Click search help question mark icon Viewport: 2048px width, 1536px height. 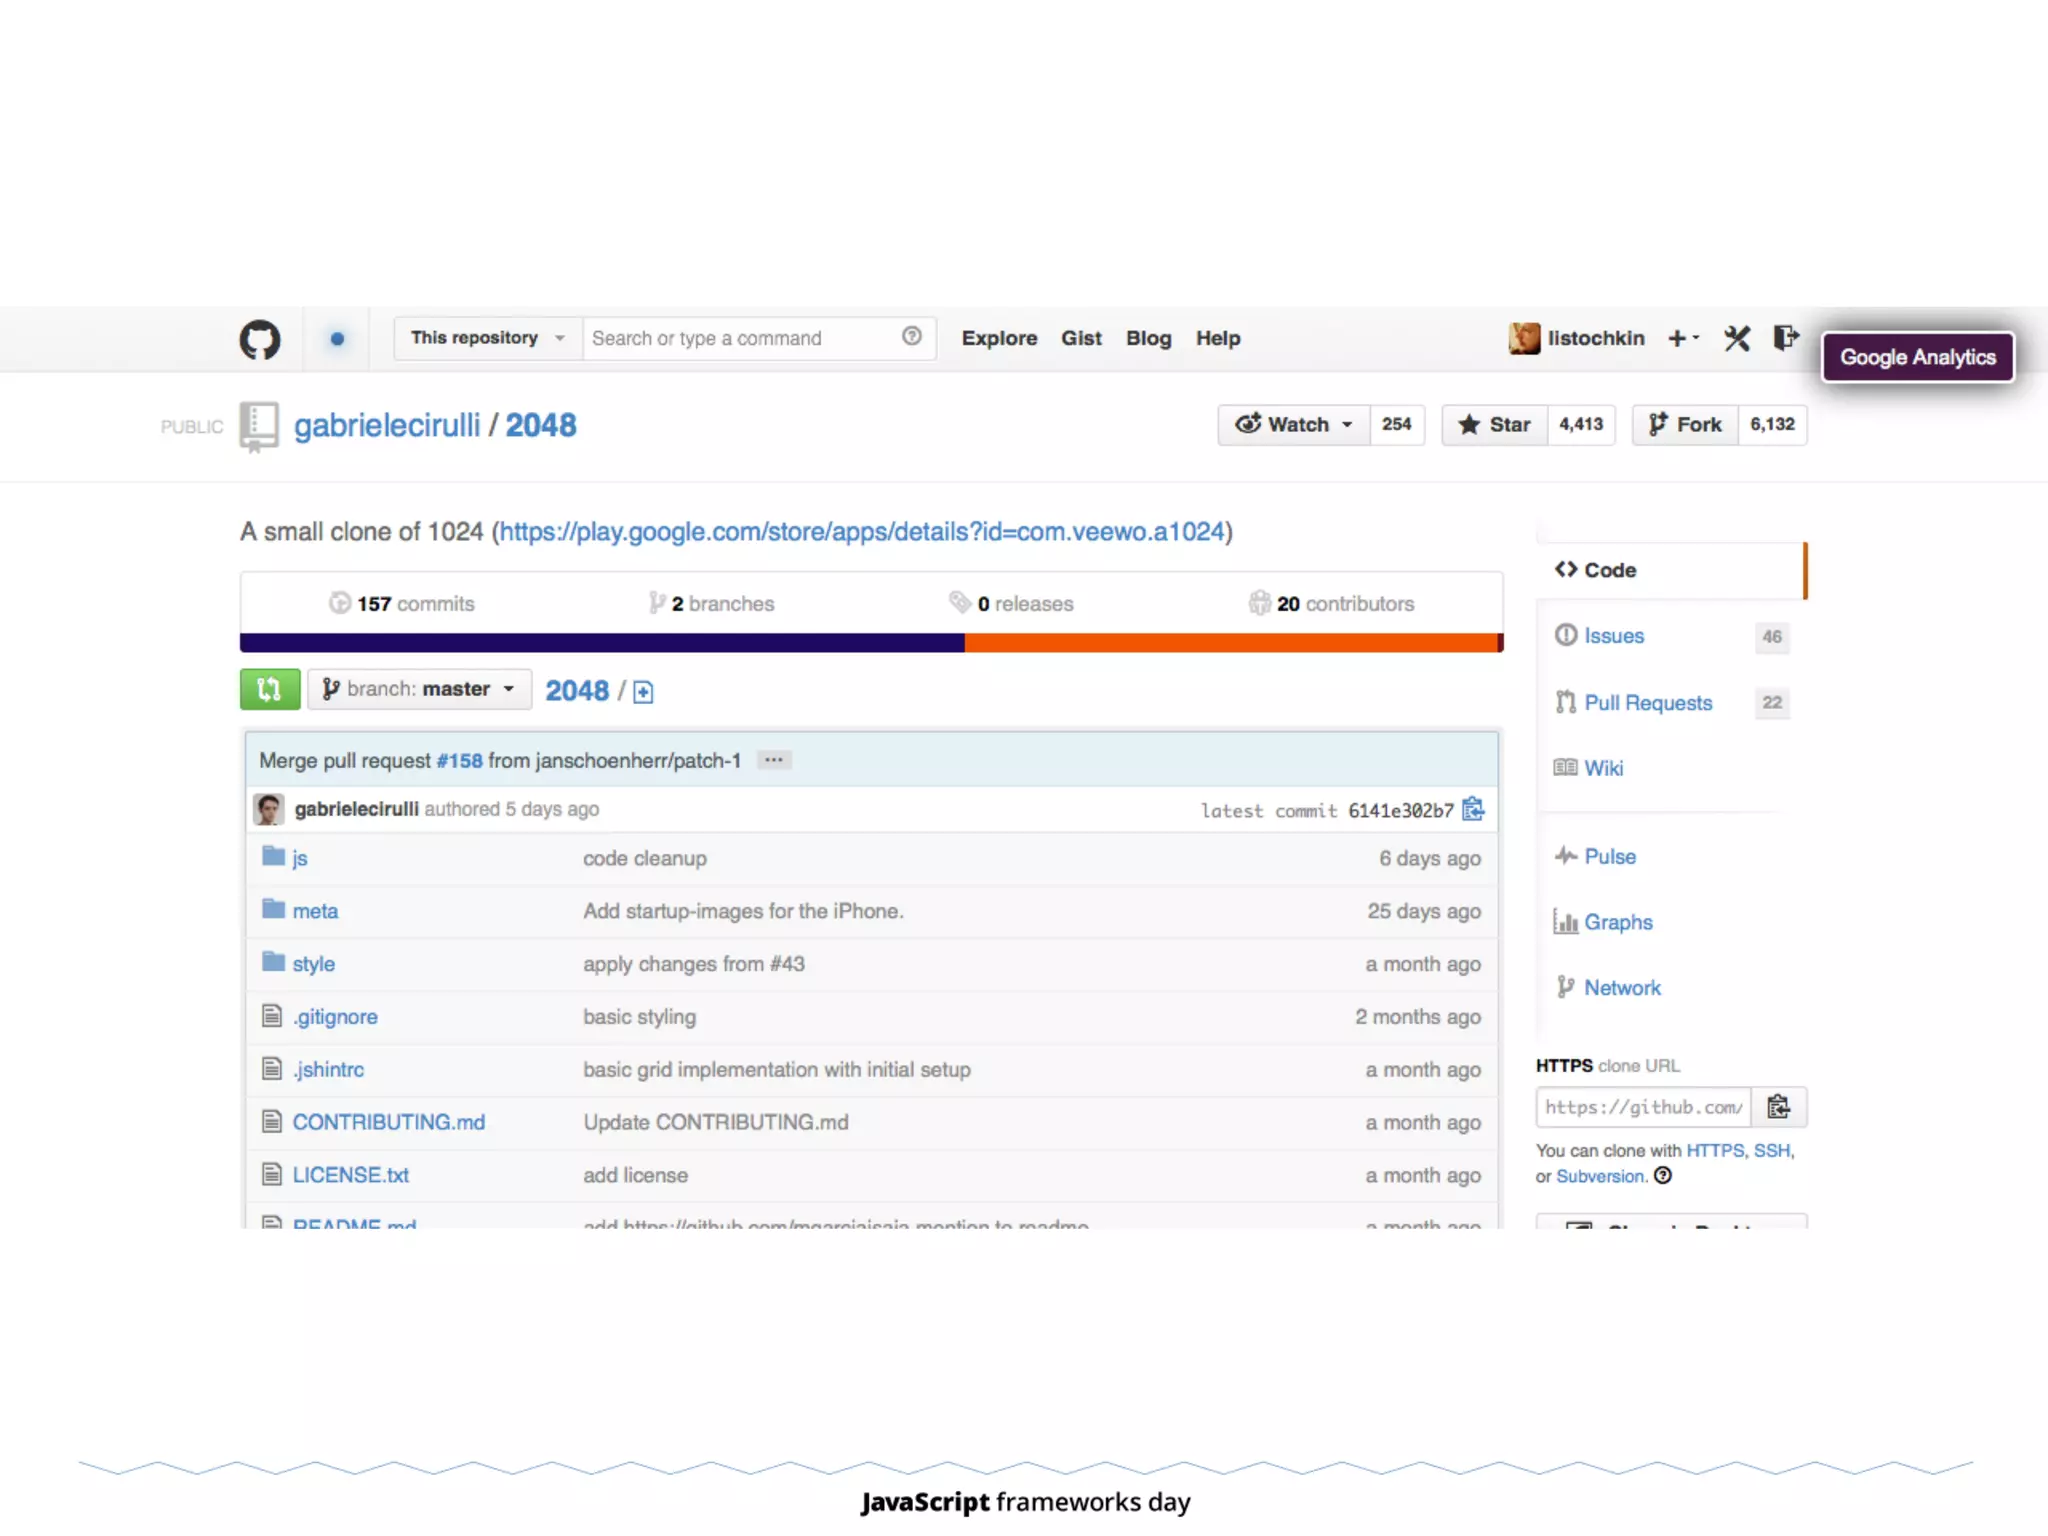[x=911, y=337]
